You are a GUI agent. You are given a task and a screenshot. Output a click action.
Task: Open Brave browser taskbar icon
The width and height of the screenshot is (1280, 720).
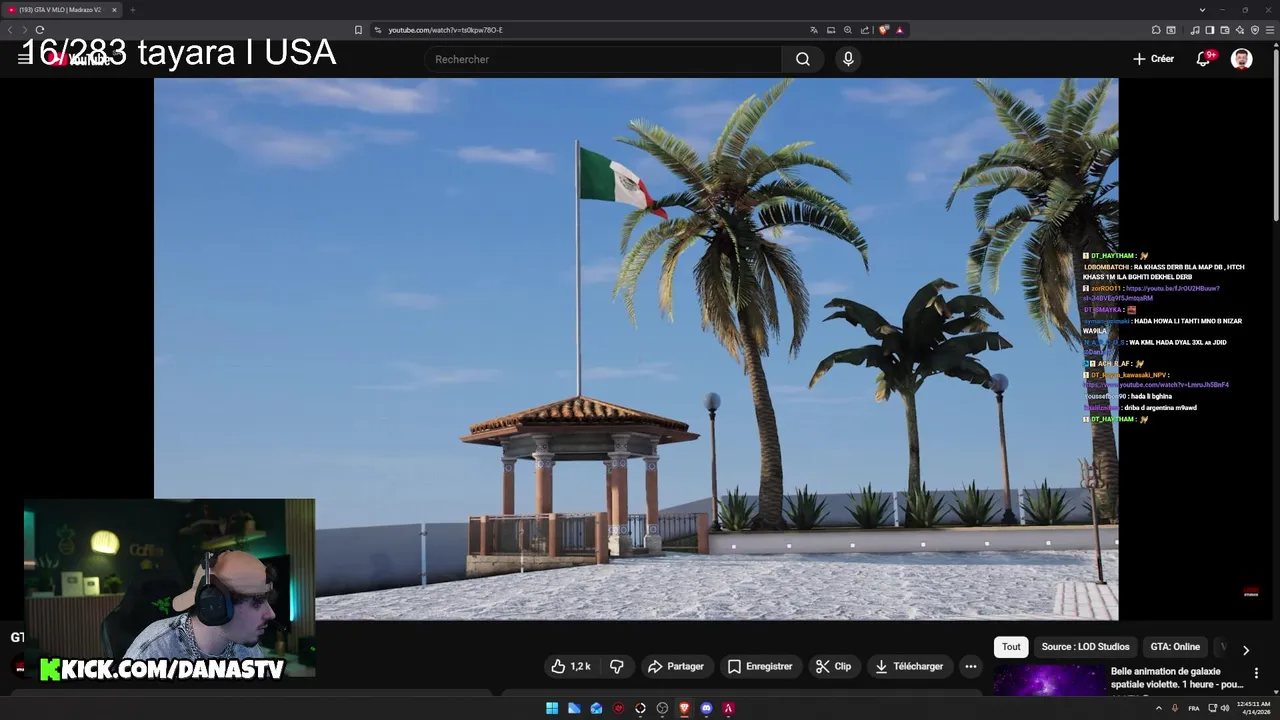click(x=684, y=708)
